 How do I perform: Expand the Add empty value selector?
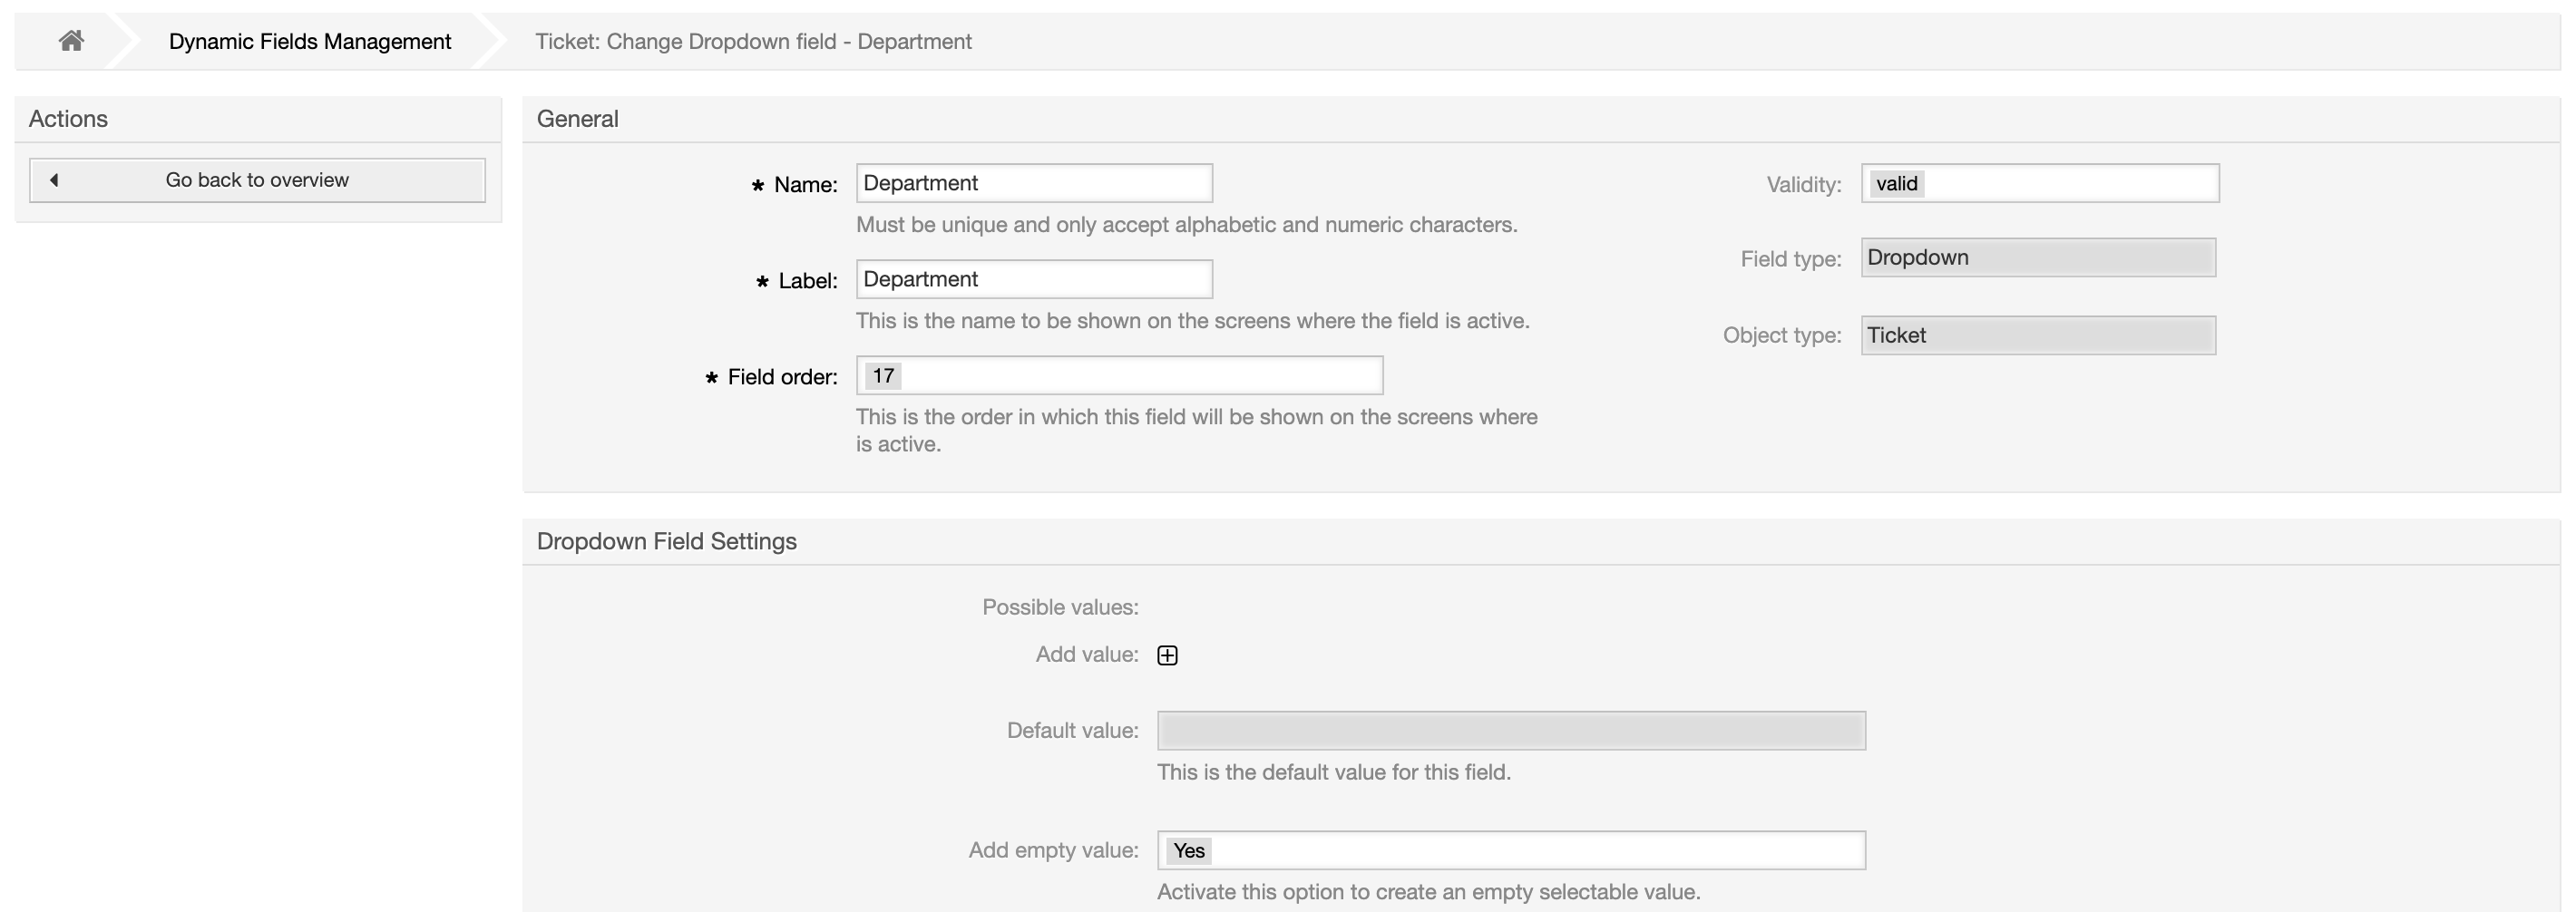click(x=1510, y=850)
